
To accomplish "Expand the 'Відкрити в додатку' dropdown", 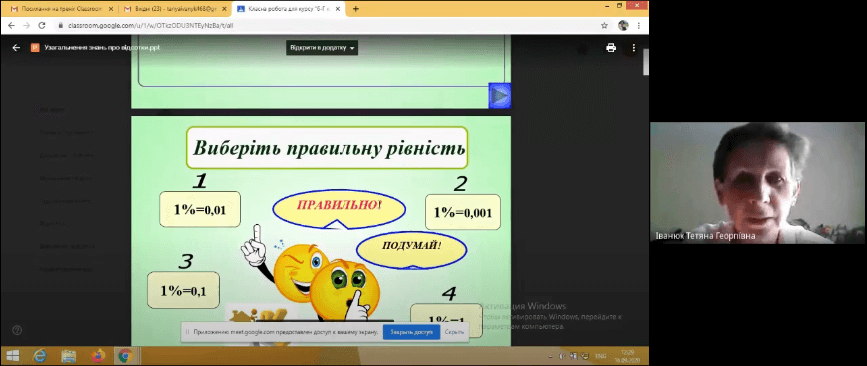I will click(x=322, y=48).
